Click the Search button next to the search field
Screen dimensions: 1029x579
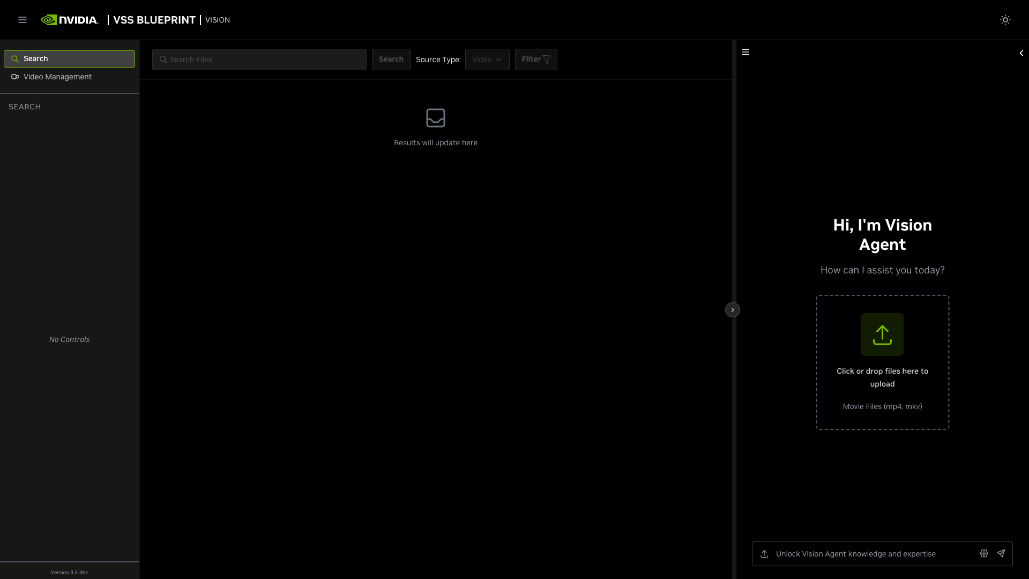tap(391, 59)
